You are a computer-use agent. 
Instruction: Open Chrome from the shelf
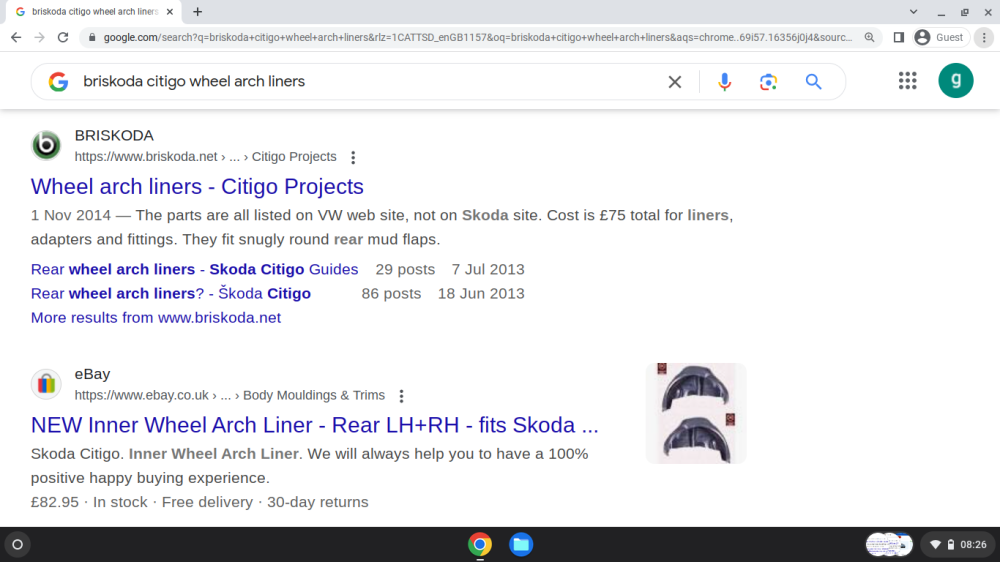pos(480,545)
